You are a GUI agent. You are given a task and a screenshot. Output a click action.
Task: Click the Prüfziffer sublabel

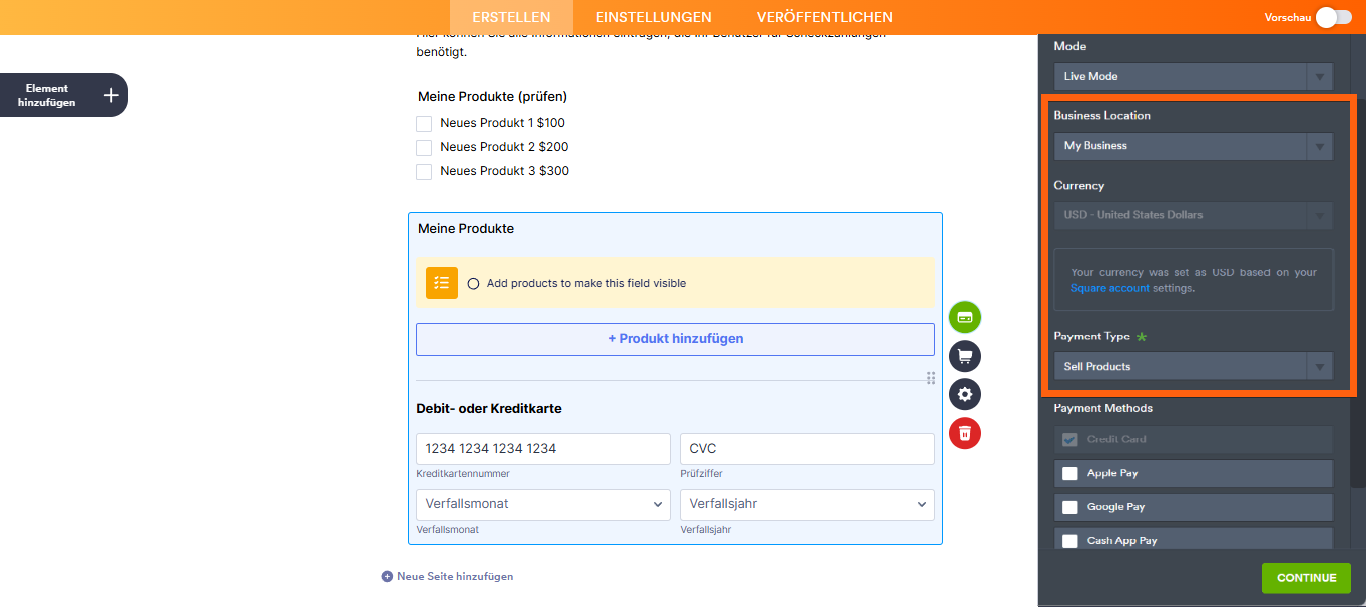pyautogui.click(x=701, y=474)
